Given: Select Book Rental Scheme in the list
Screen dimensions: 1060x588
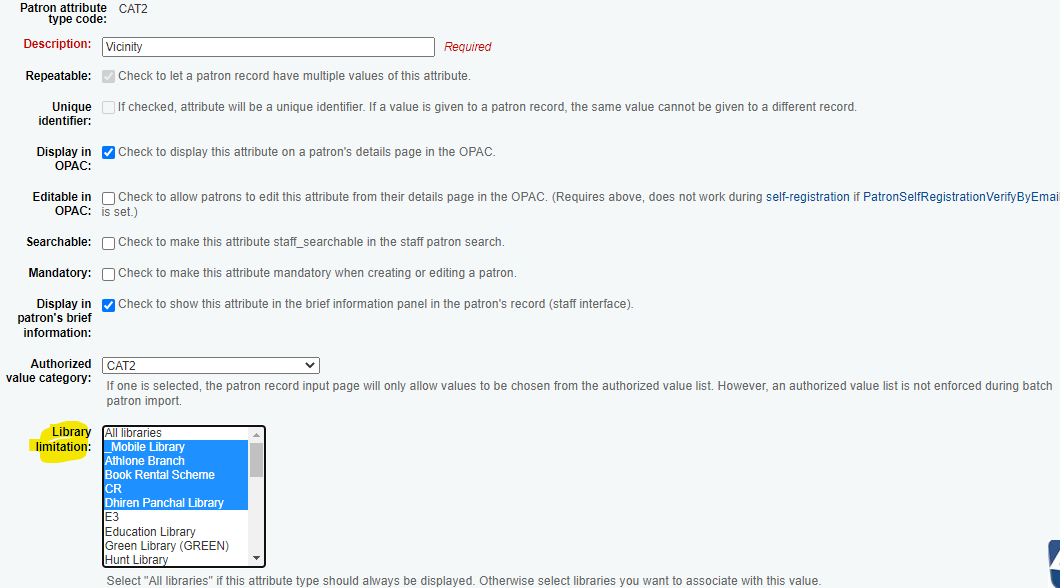Looking at the screenshot, I should pyautogui.click(x=176, y=475).
